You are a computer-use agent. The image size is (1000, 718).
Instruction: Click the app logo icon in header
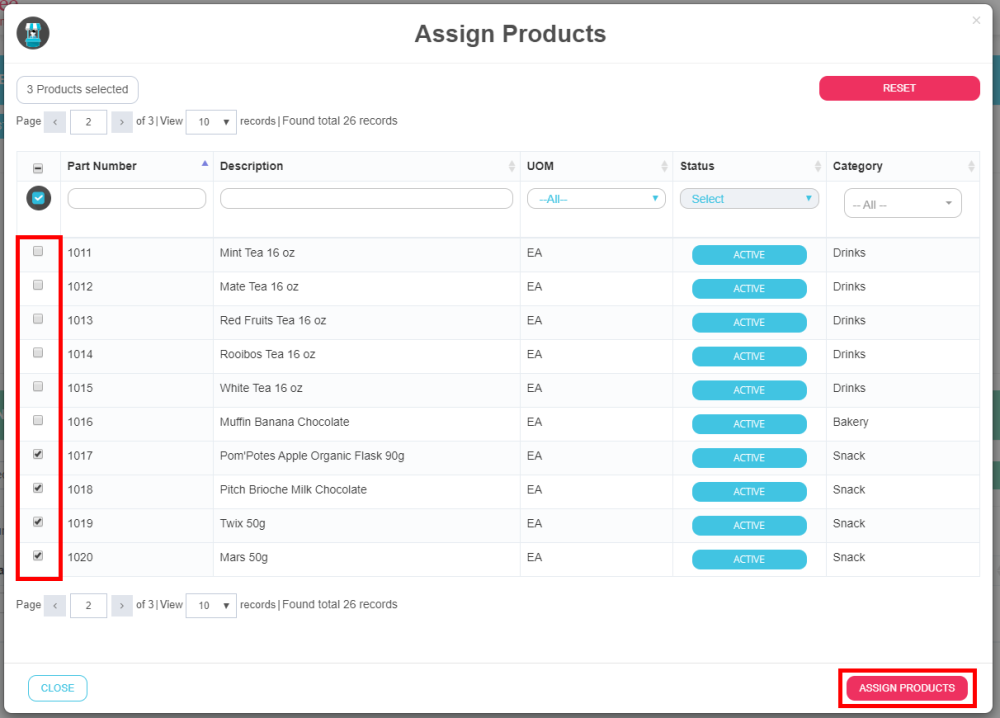[33, 34]
